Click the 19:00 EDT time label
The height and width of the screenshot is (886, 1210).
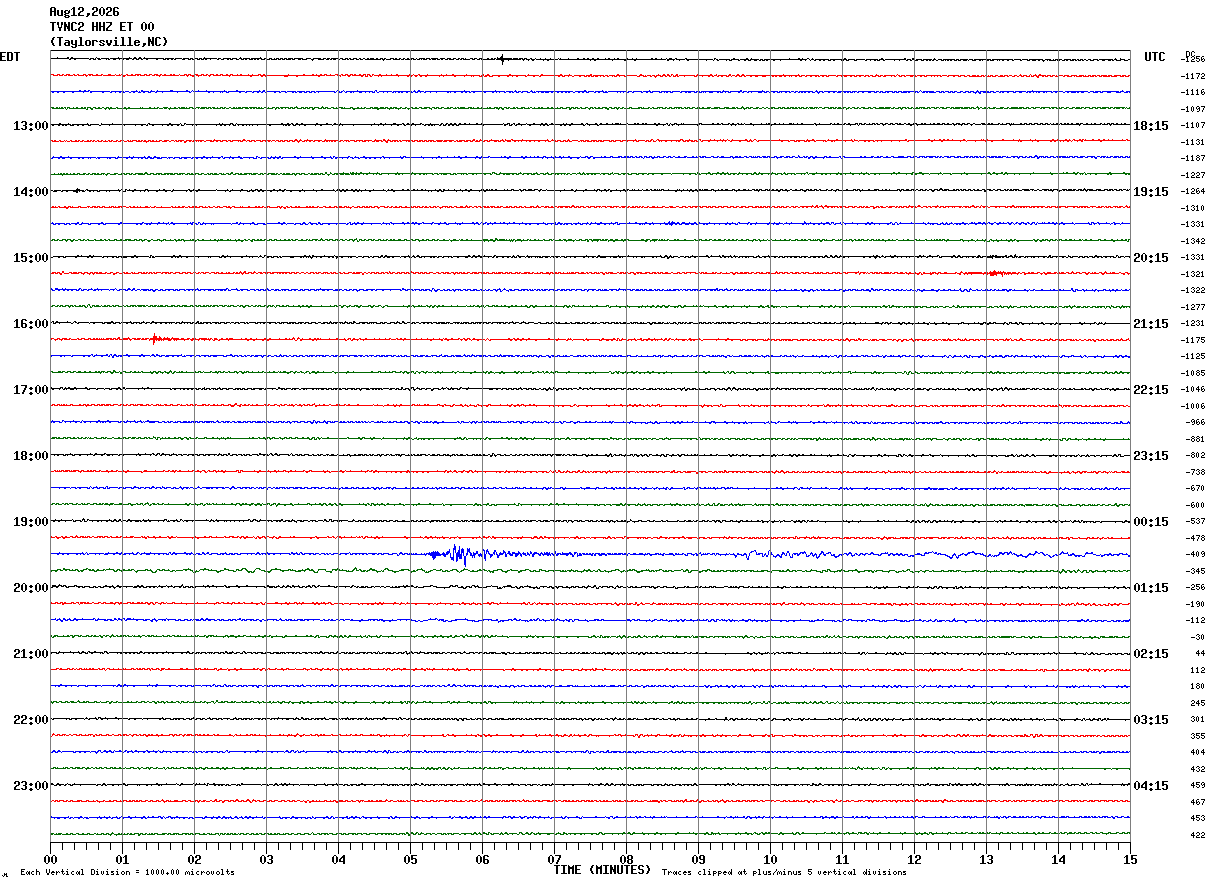coord(30,522)
